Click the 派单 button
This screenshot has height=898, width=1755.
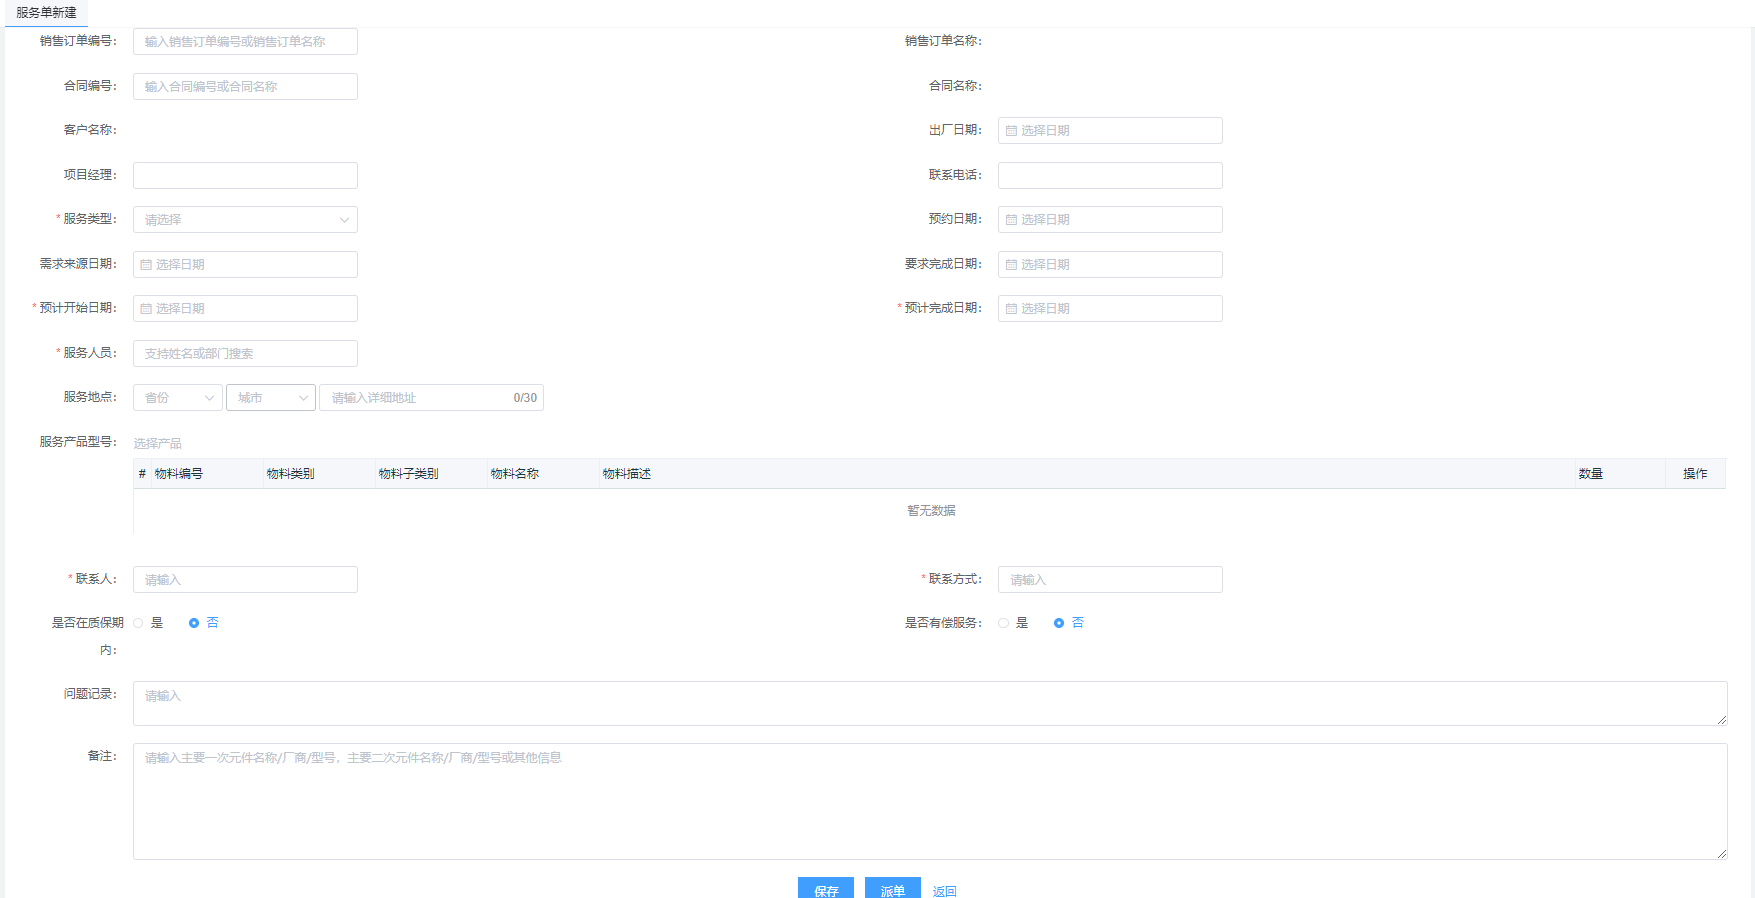[x=892, y=889]
